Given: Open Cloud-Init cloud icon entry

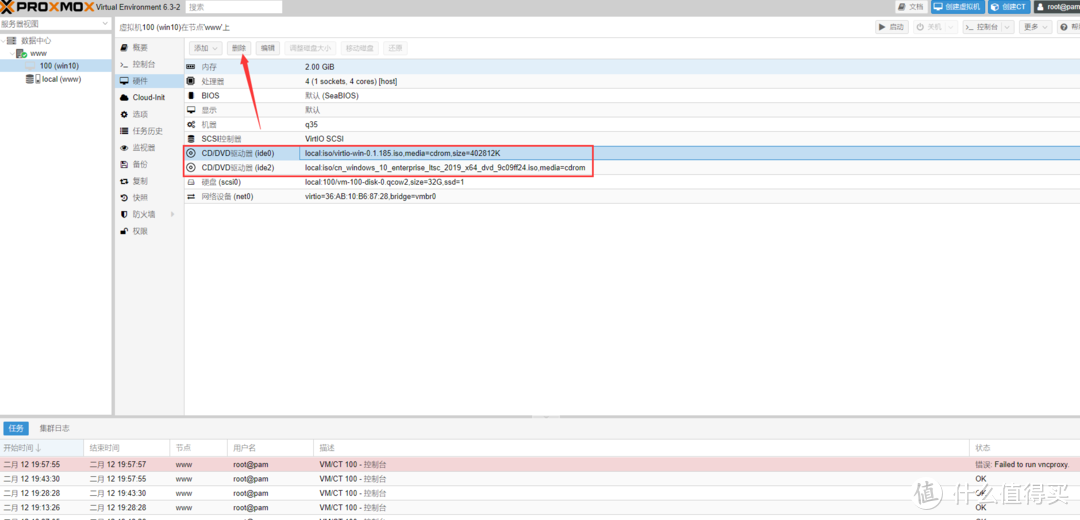Looking at the screenshot, I should [124, 97].
